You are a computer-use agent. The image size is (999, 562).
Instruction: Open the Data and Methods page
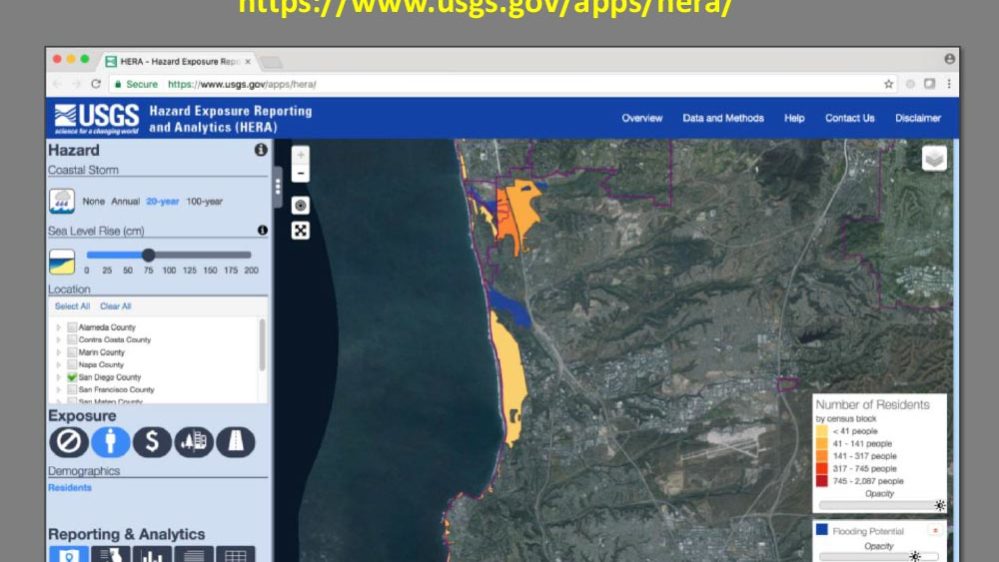click(723, 118)
